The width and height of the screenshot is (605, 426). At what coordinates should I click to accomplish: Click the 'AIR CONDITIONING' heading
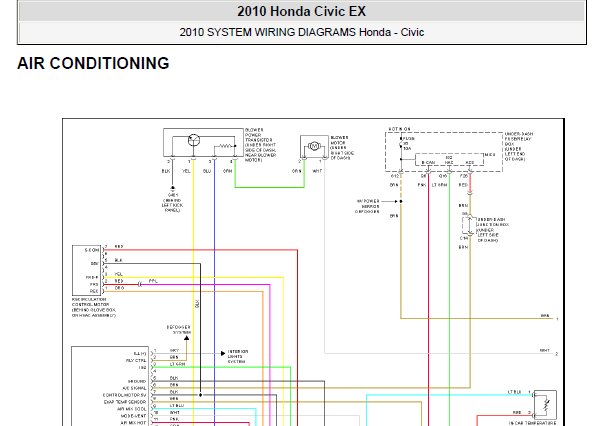tap(93, 63)
